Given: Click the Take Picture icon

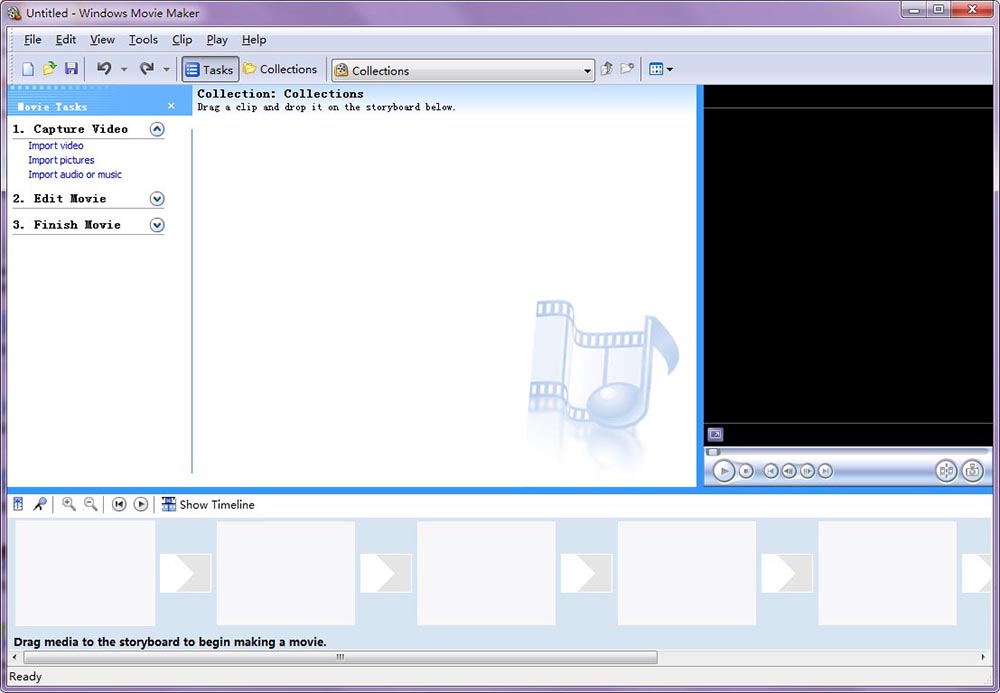Looking at the screenshot, I should [972, 471].
